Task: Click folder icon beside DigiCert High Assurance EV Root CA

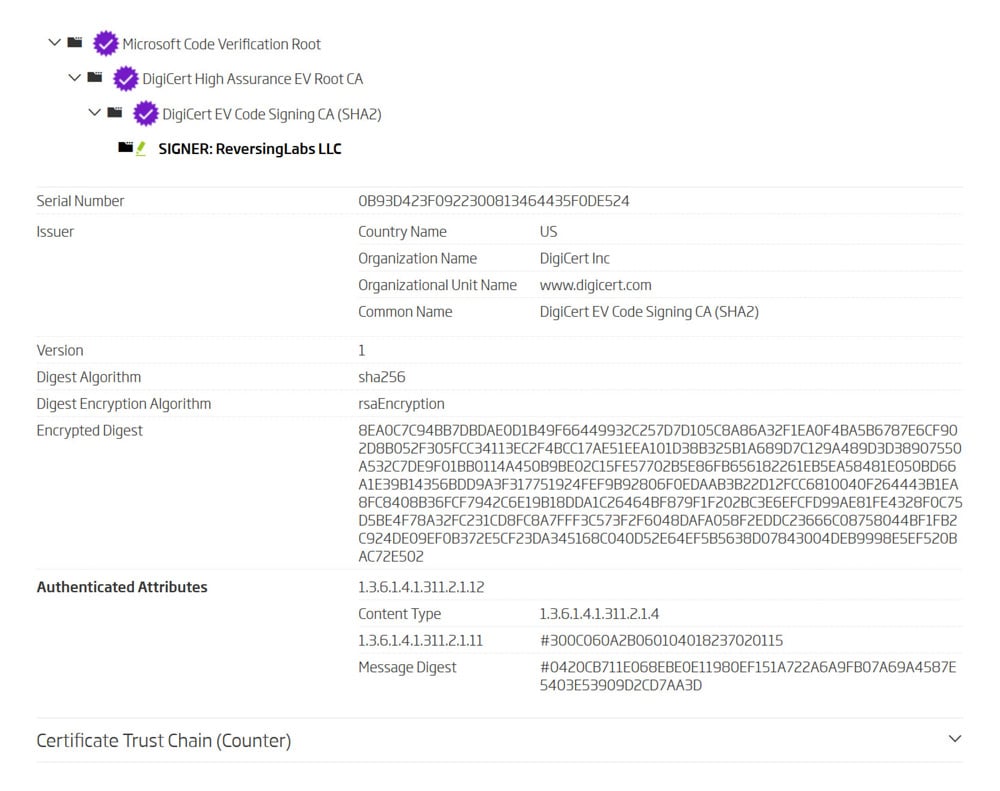Action: 95,77
